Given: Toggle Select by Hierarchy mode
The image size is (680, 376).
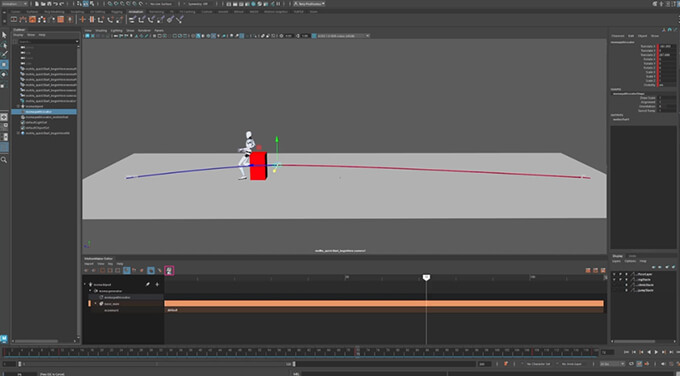Looking at the screenshot, I should (80, 4).
